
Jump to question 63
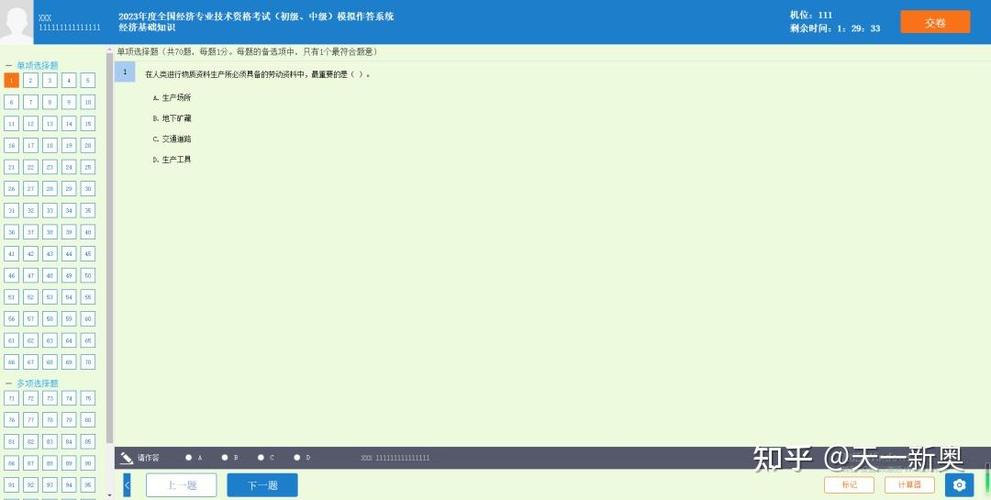click(x=49, y=340)
